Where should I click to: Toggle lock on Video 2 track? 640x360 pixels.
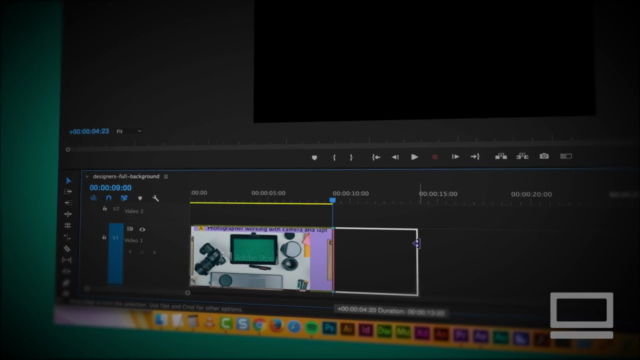pos(105,209)
